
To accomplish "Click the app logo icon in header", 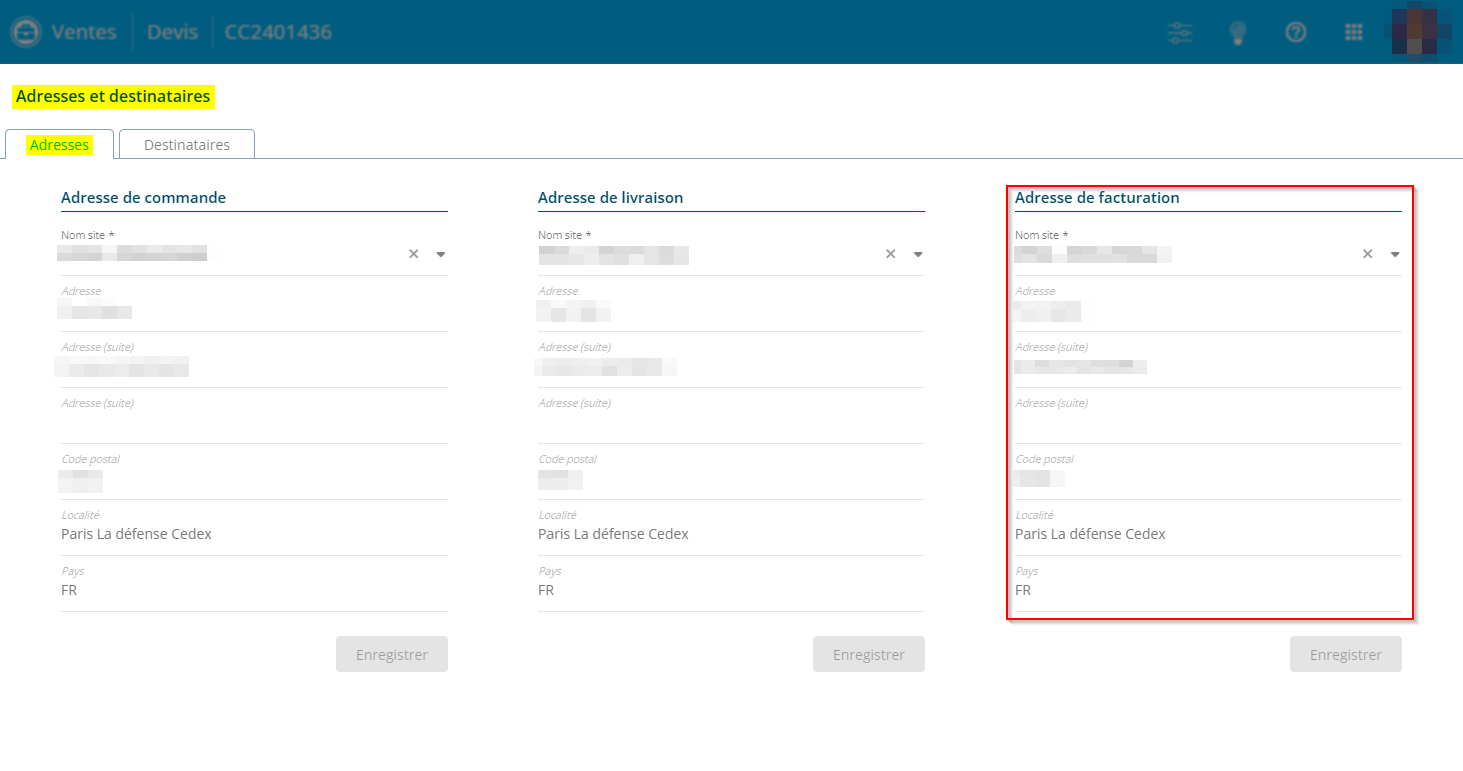I will pyautogui.click(x=24, y=32).
